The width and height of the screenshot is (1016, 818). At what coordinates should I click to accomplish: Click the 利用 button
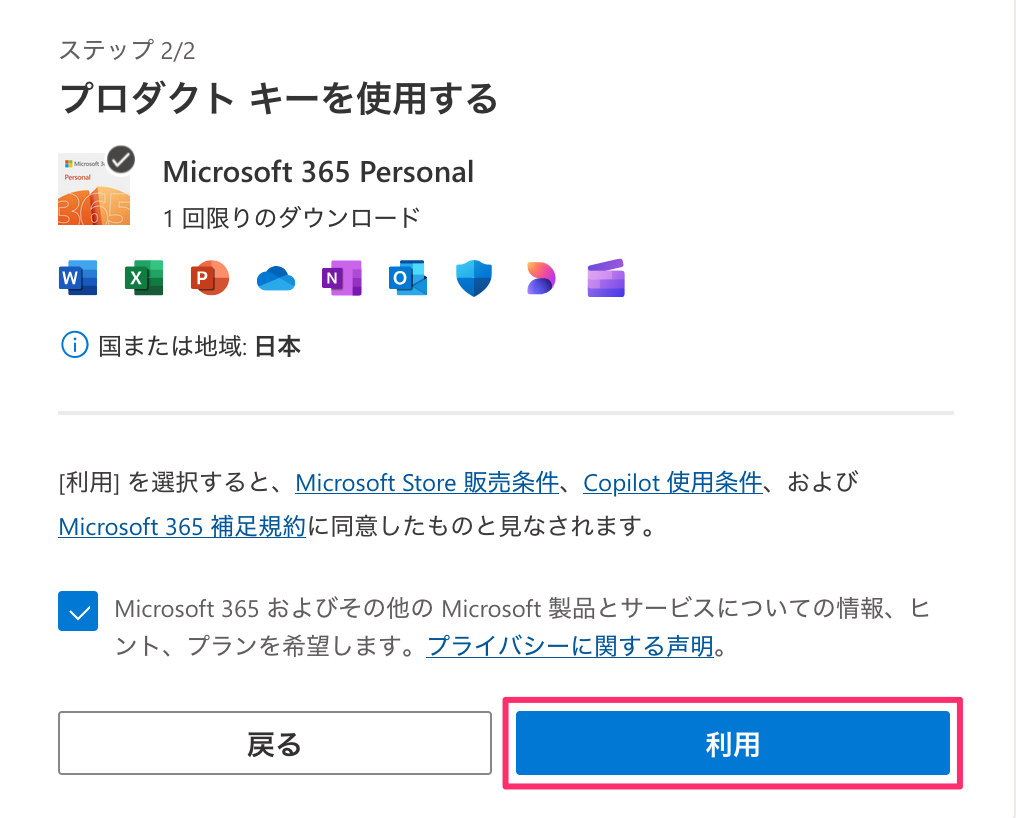tap(733, 743)
